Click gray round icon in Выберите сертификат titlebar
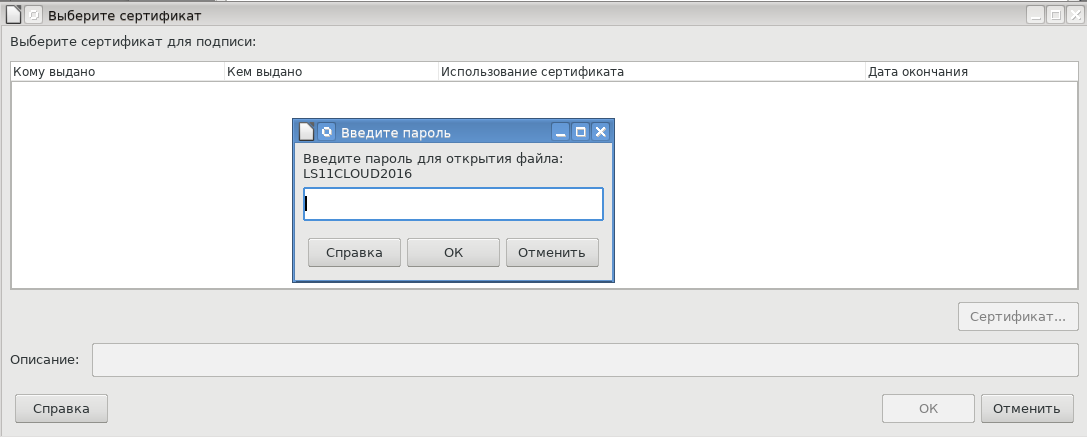Viewport: 1087px width, 437px height. click(x=33, y=15)
